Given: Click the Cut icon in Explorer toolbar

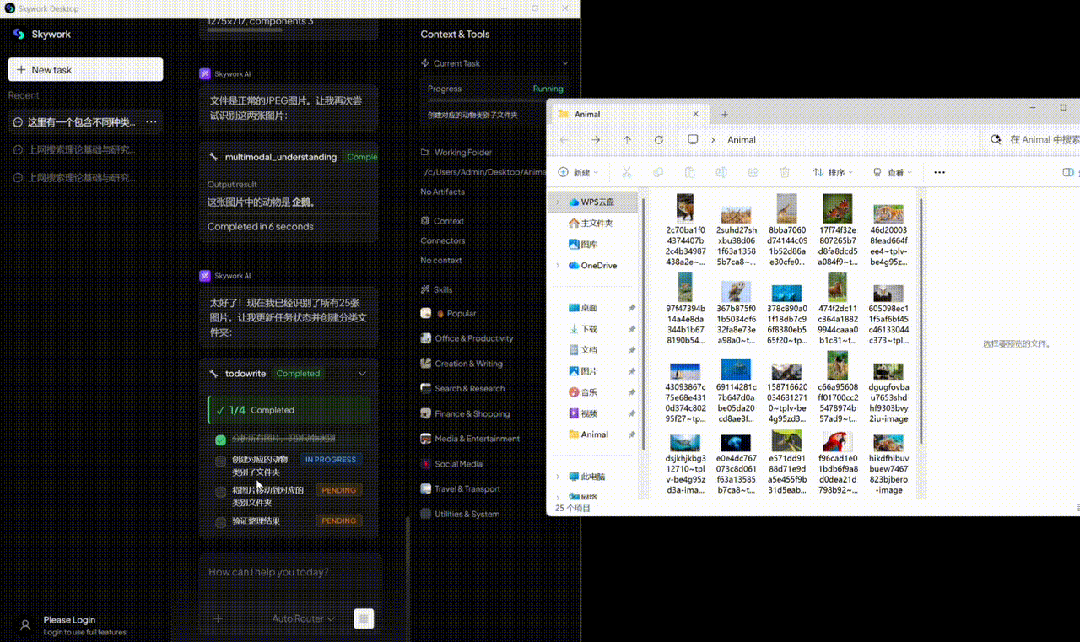Looking at the screenshot, I should coord(627,172).
